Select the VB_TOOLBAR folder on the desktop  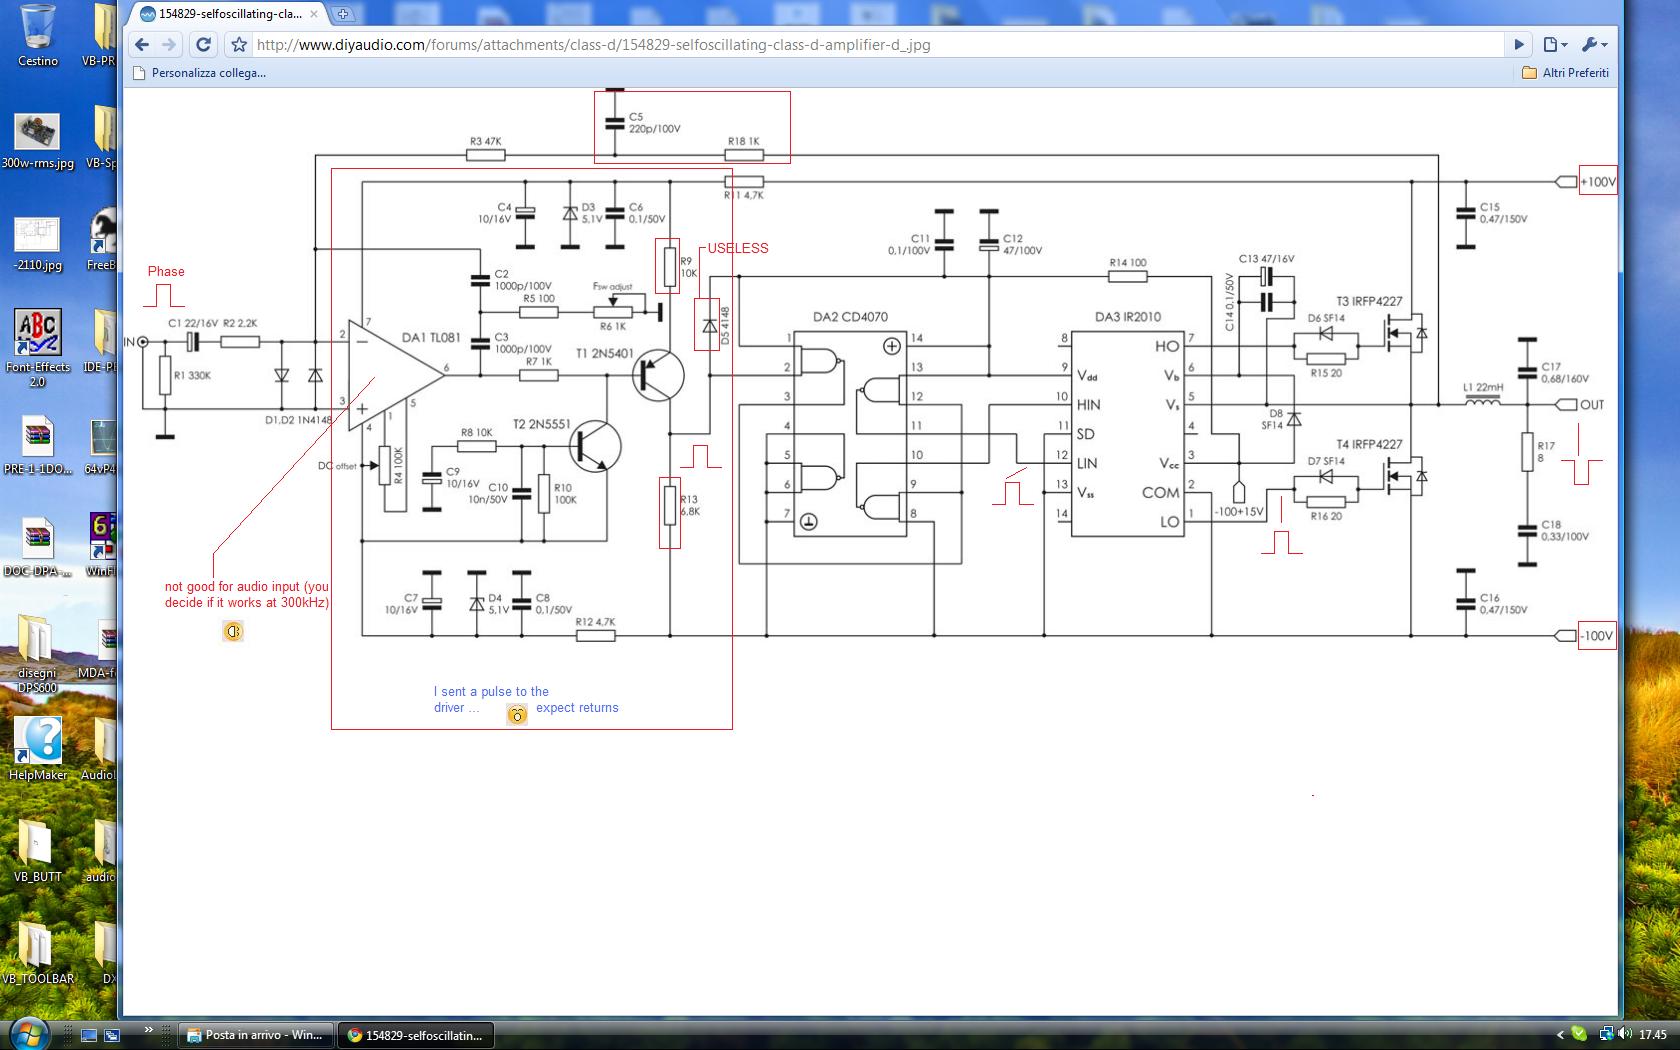click(37, 954)
